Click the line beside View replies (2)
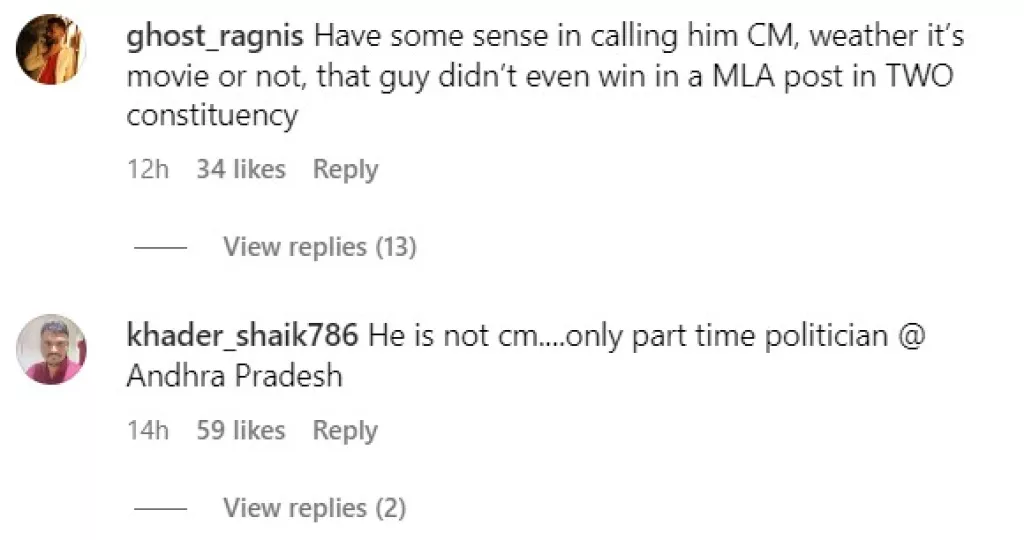This screenshot has width=1024, height=540. [160, 509]
